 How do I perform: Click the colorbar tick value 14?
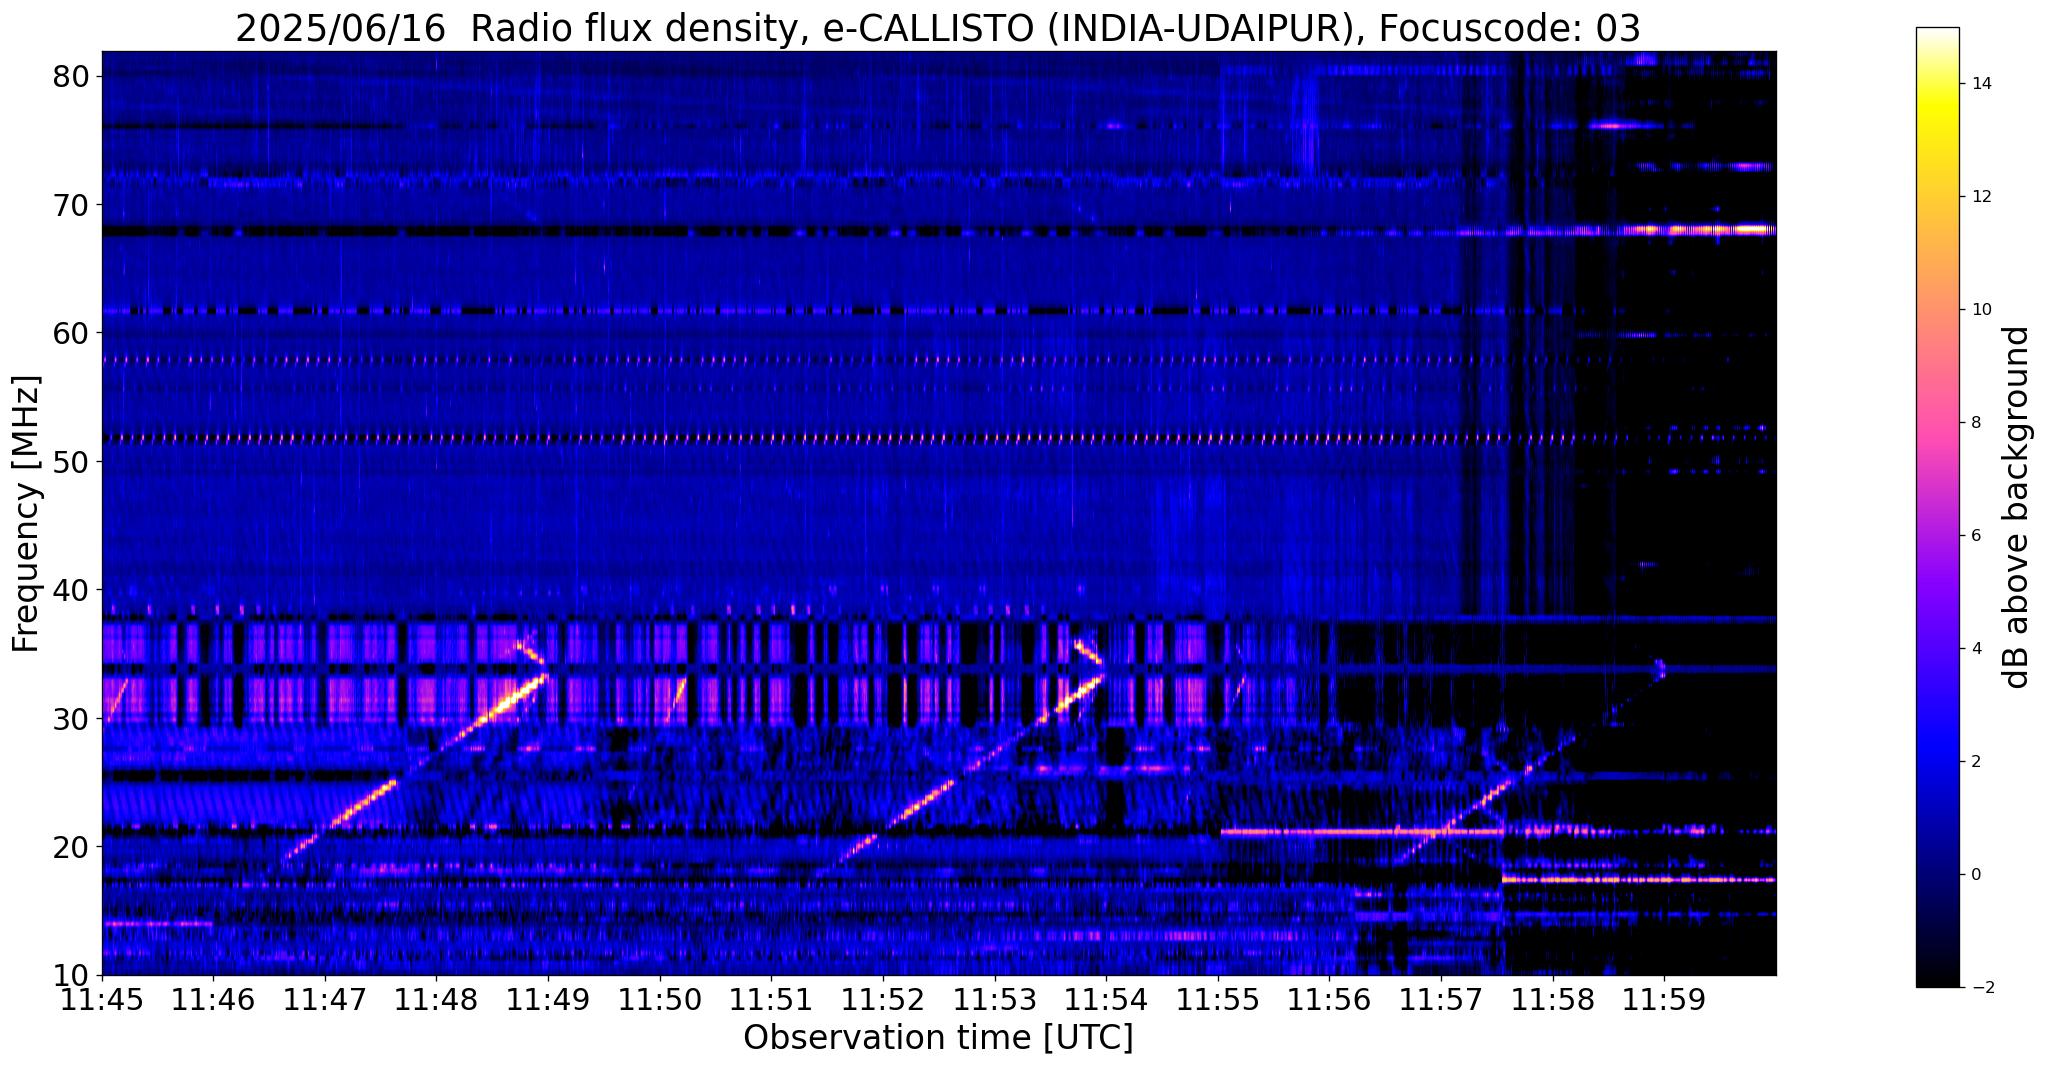1981,84
